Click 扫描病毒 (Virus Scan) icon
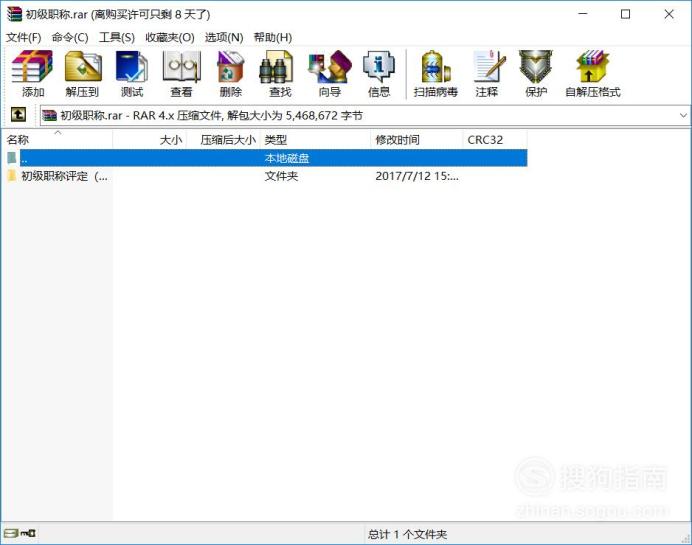Viewport: 692px width, 545px height. [436, 74]
